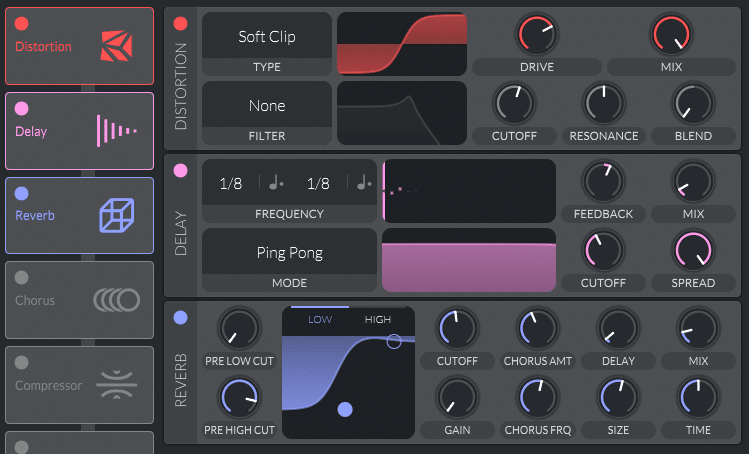Click the Reverb cube icon in the sidebar
The height and width of the screenshot is (454, 749).
117,216
